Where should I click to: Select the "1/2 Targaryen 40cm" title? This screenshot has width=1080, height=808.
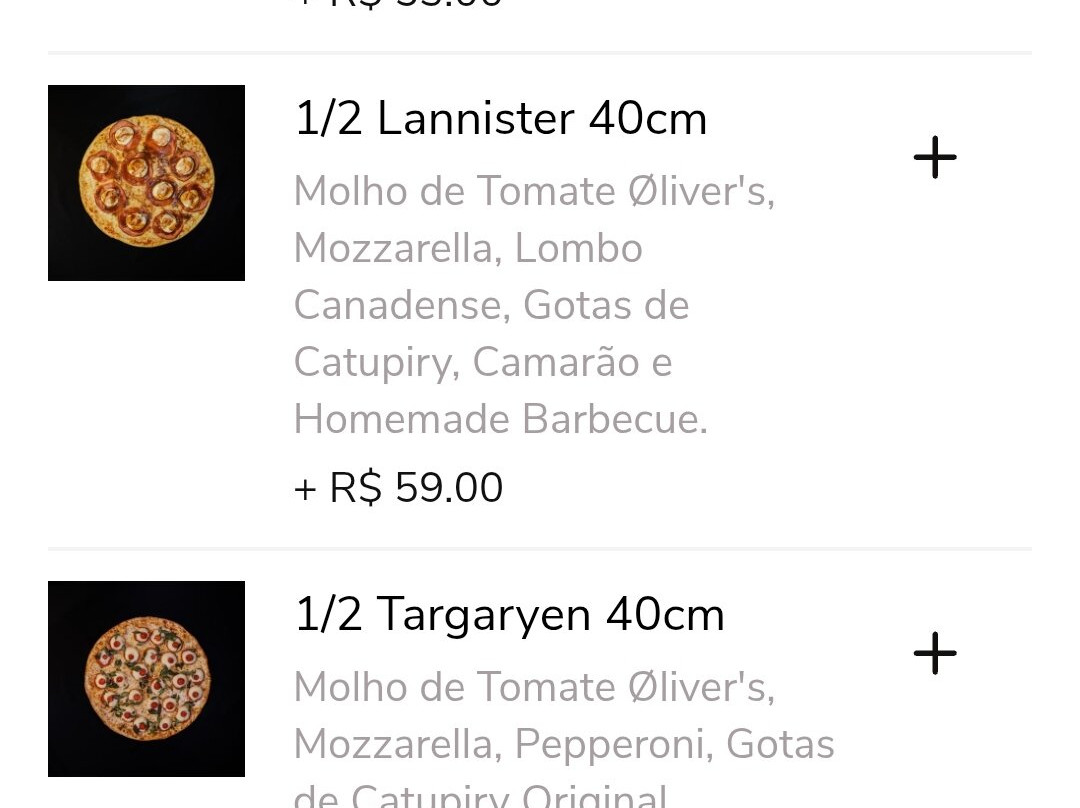coord(509,615)
